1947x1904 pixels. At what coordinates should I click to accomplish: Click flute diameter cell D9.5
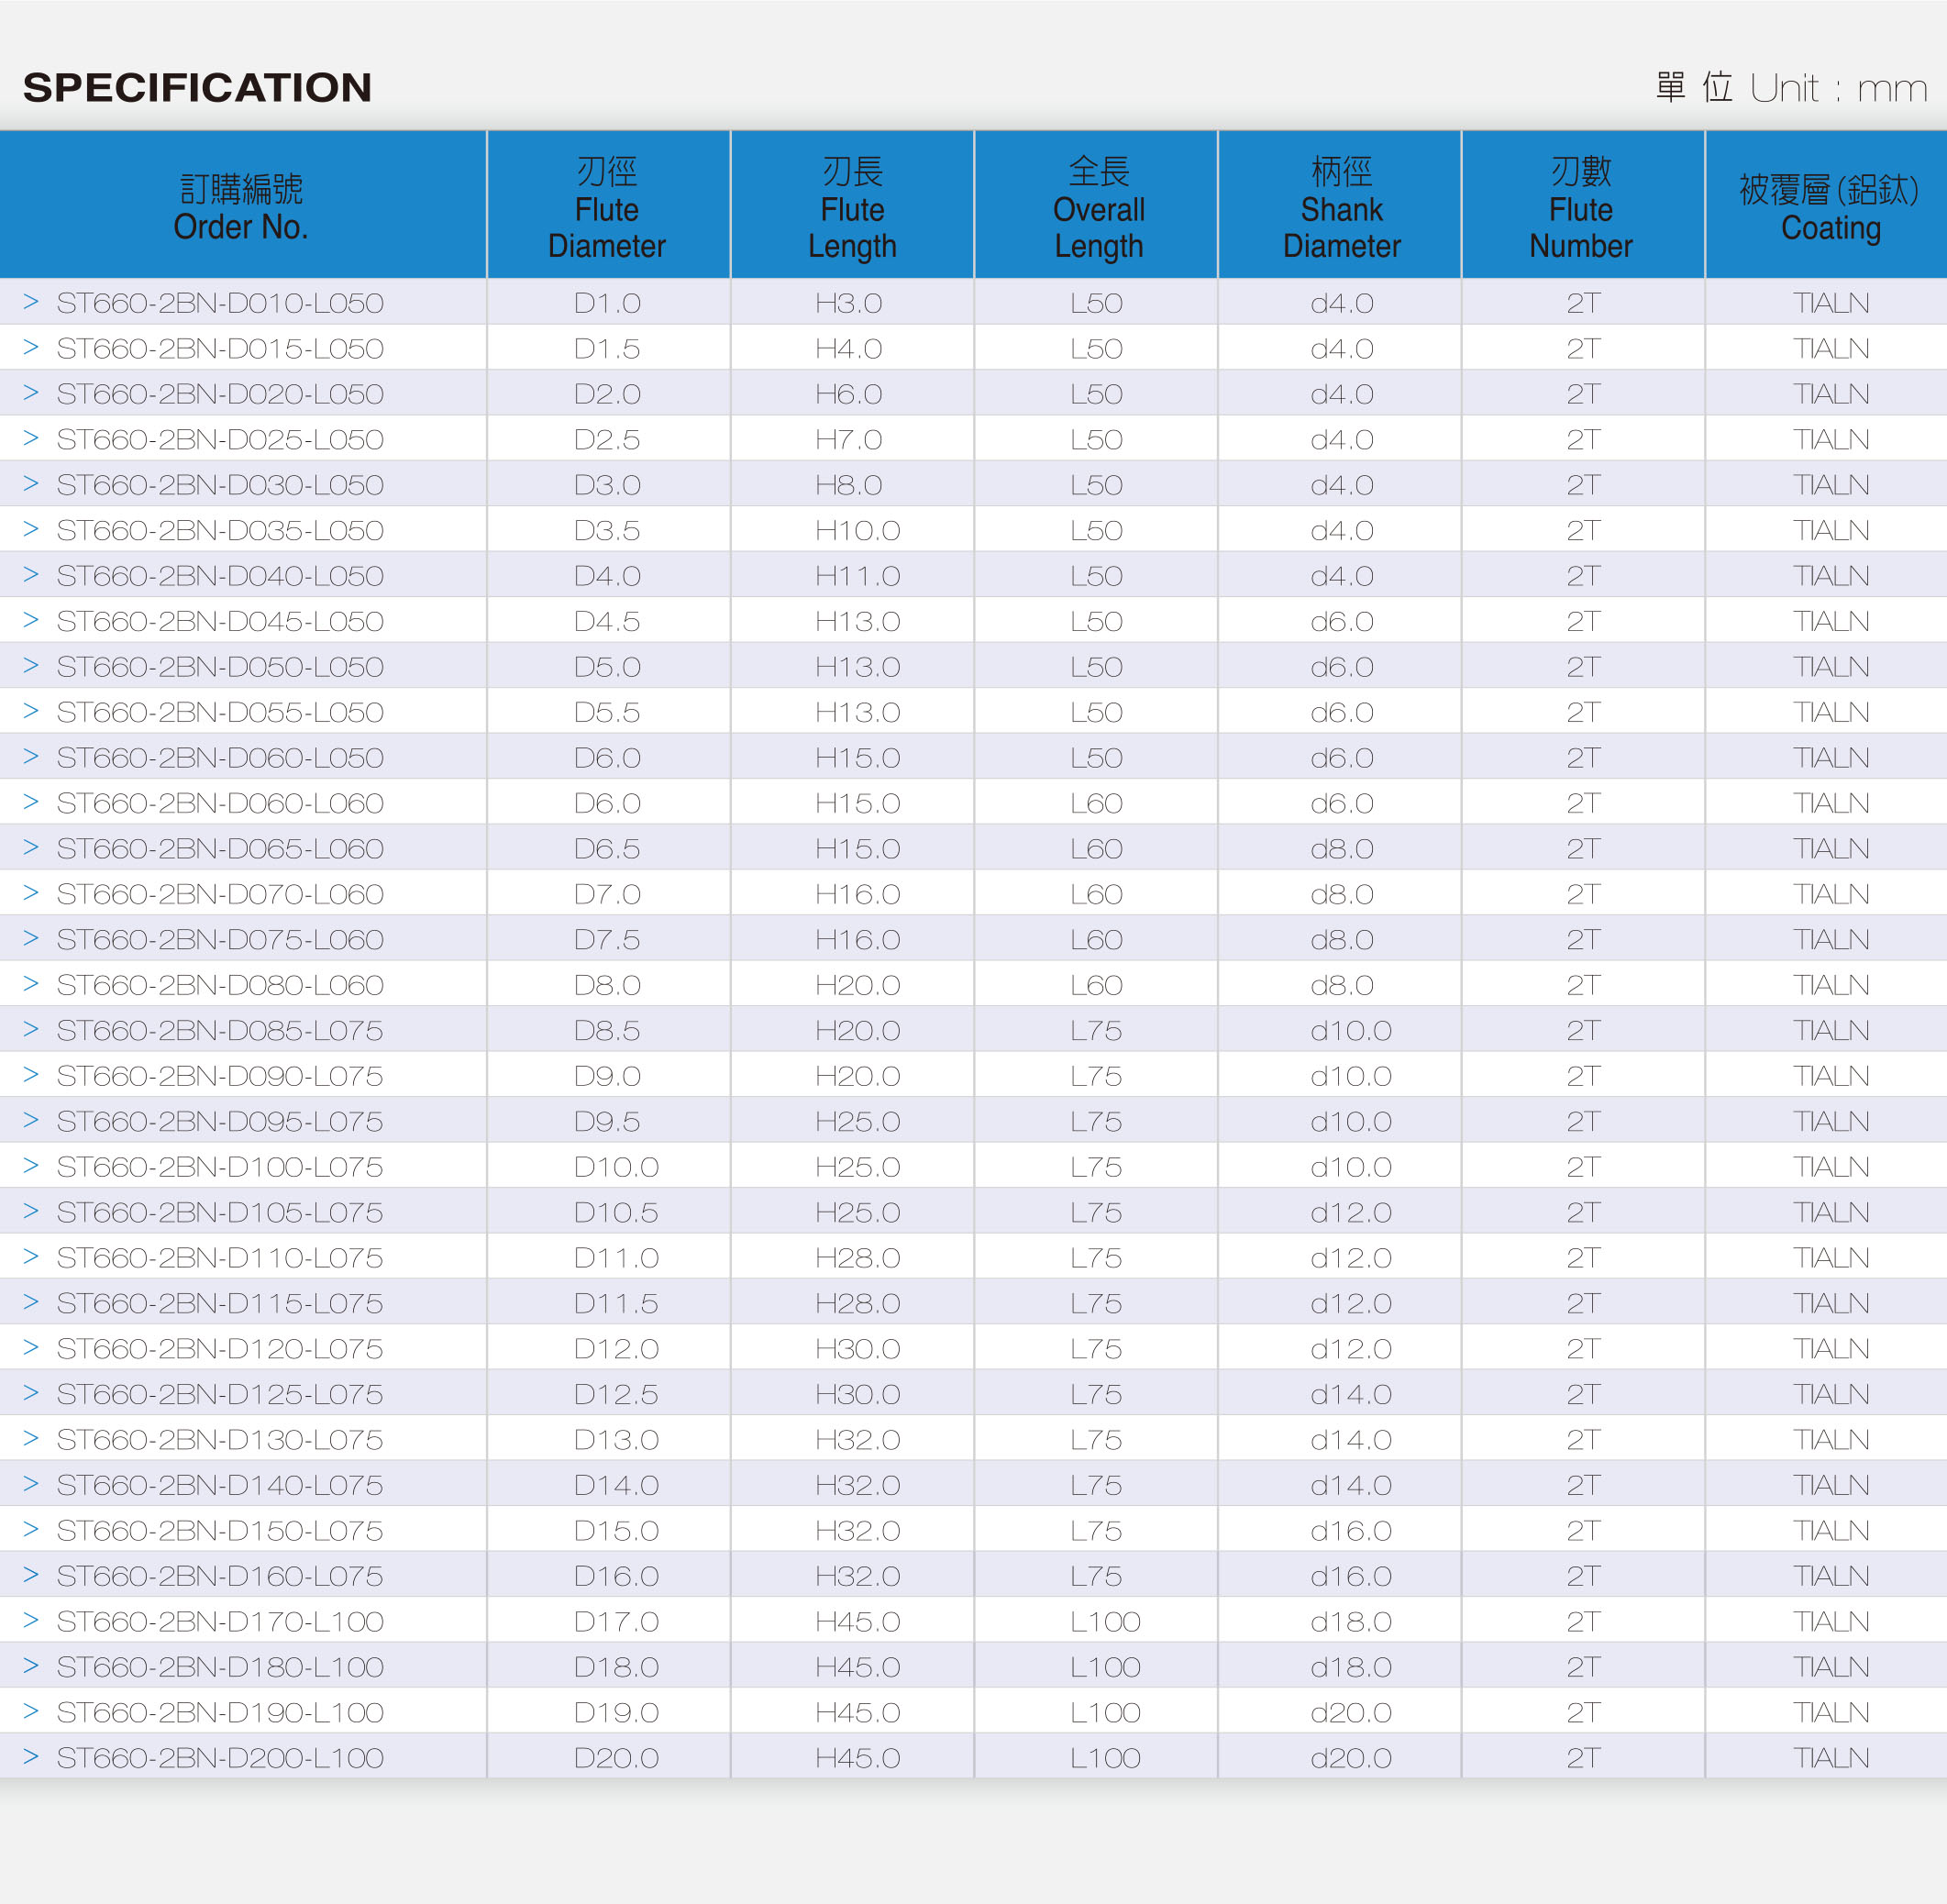[x=607, y=1121]
